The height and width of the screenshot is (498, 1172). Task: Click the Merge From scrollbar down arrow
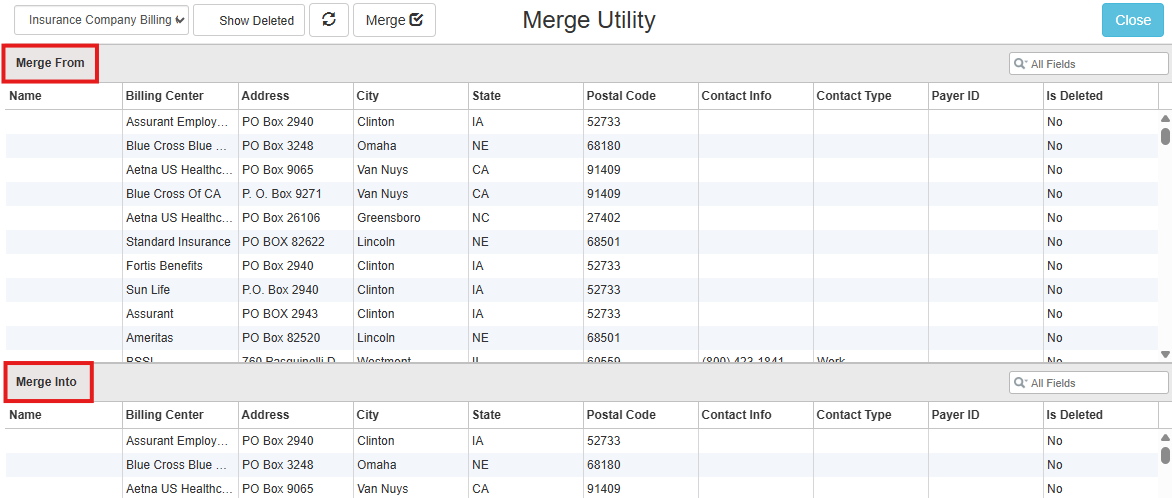1165,354
